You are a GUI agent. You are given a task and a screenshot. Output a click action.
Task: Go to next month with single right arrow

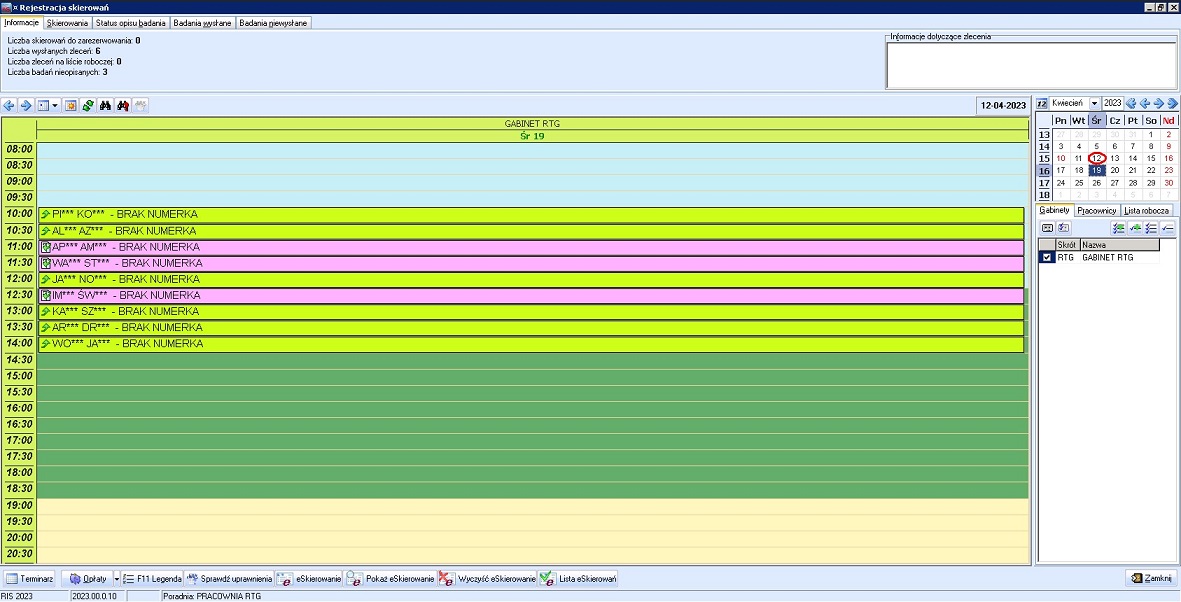click(1158, 103)
